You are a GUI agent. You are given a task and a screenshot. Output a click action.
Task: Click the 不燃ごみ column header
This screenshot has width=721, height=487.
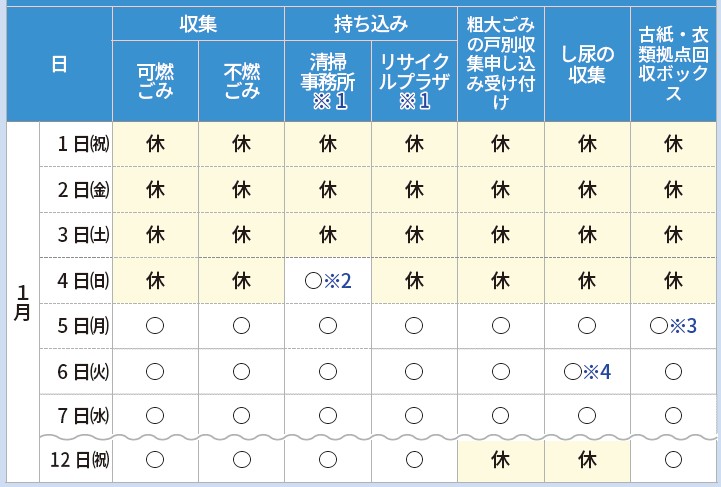click(241, 80)
